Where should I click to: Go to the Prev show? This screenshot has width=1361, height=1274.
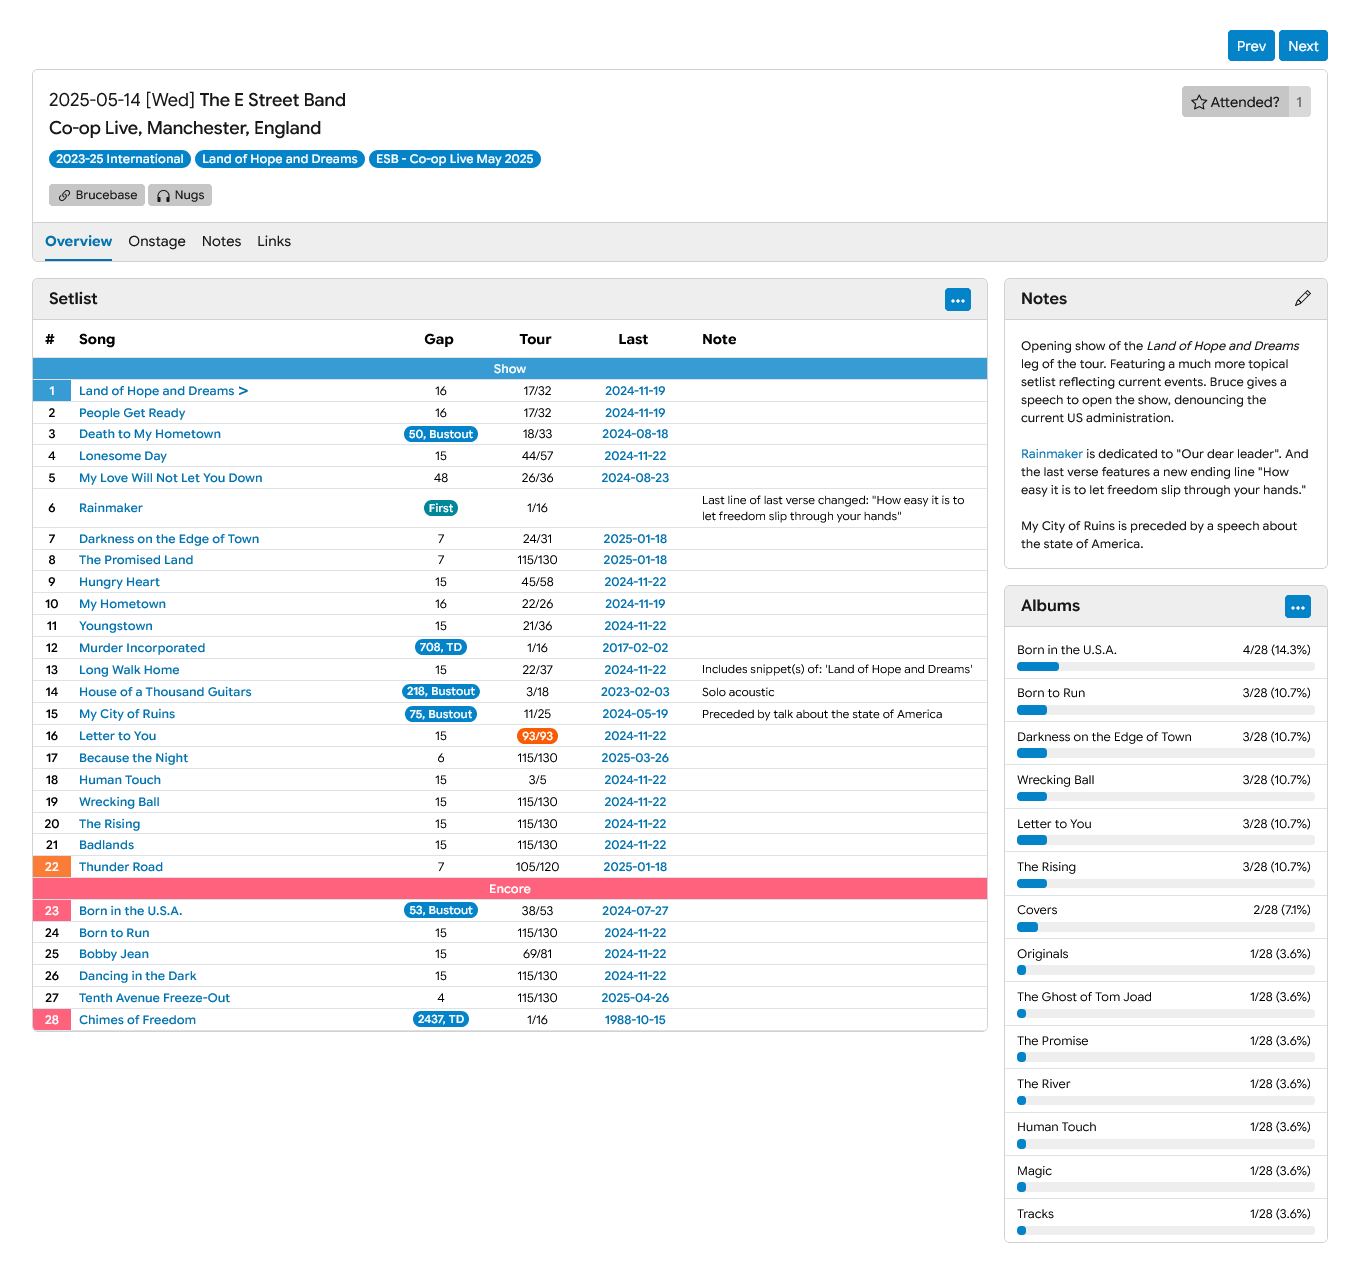click(x=1250, y=46)
